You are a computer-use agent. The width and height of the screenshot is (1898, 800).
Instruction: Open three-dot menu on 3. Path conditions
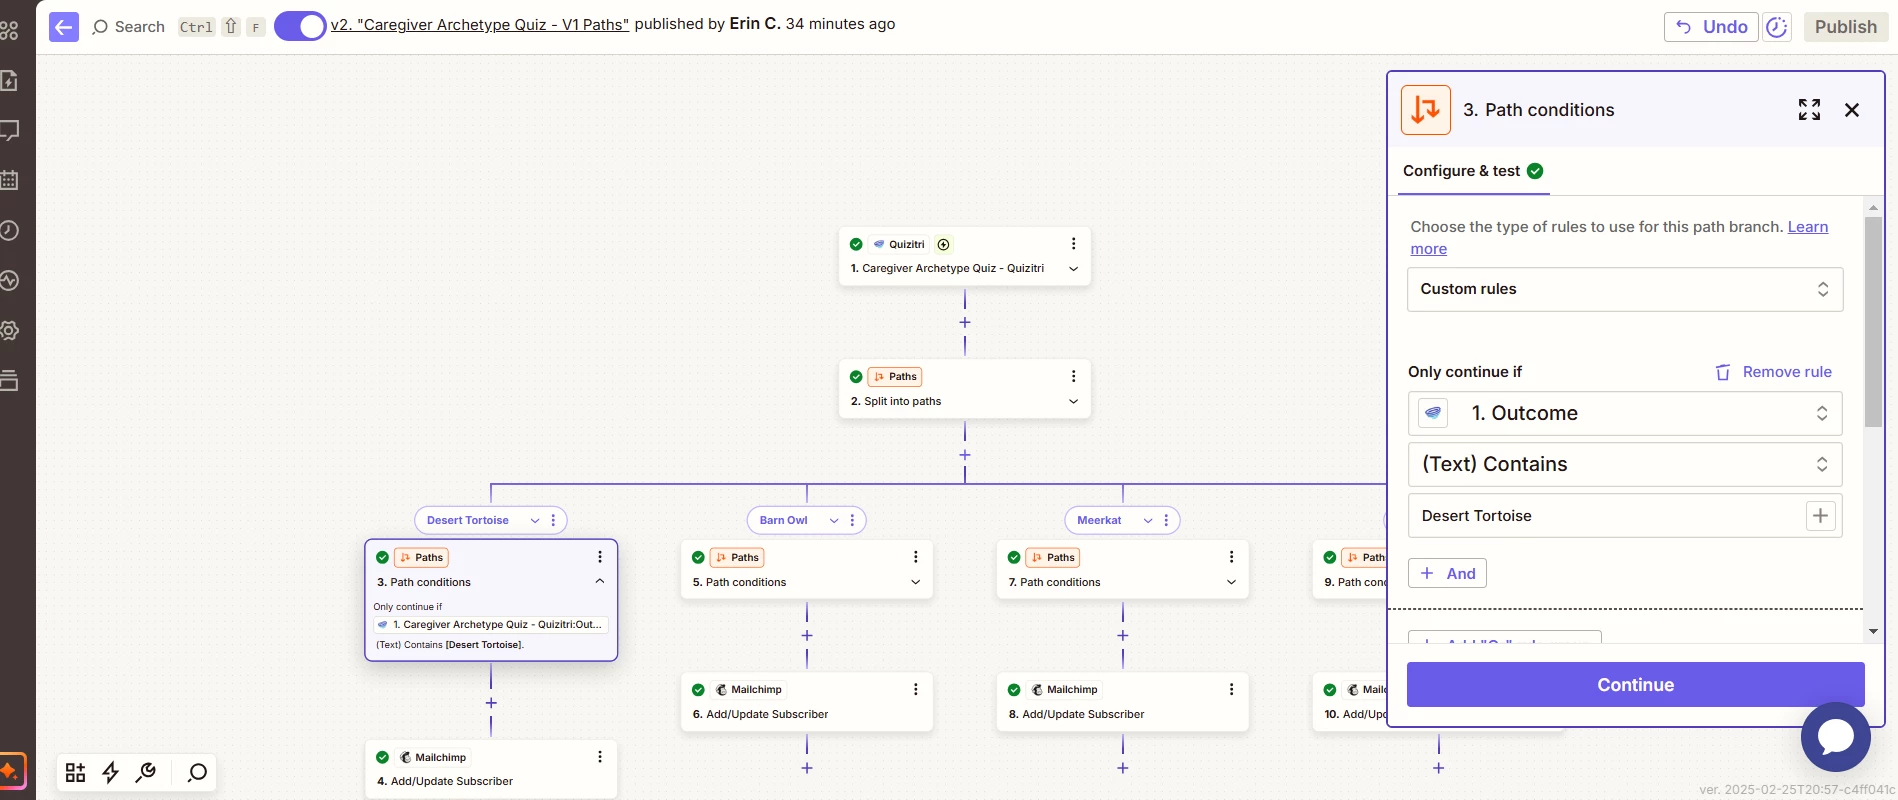pyautogui.click(x=600, y=557)
